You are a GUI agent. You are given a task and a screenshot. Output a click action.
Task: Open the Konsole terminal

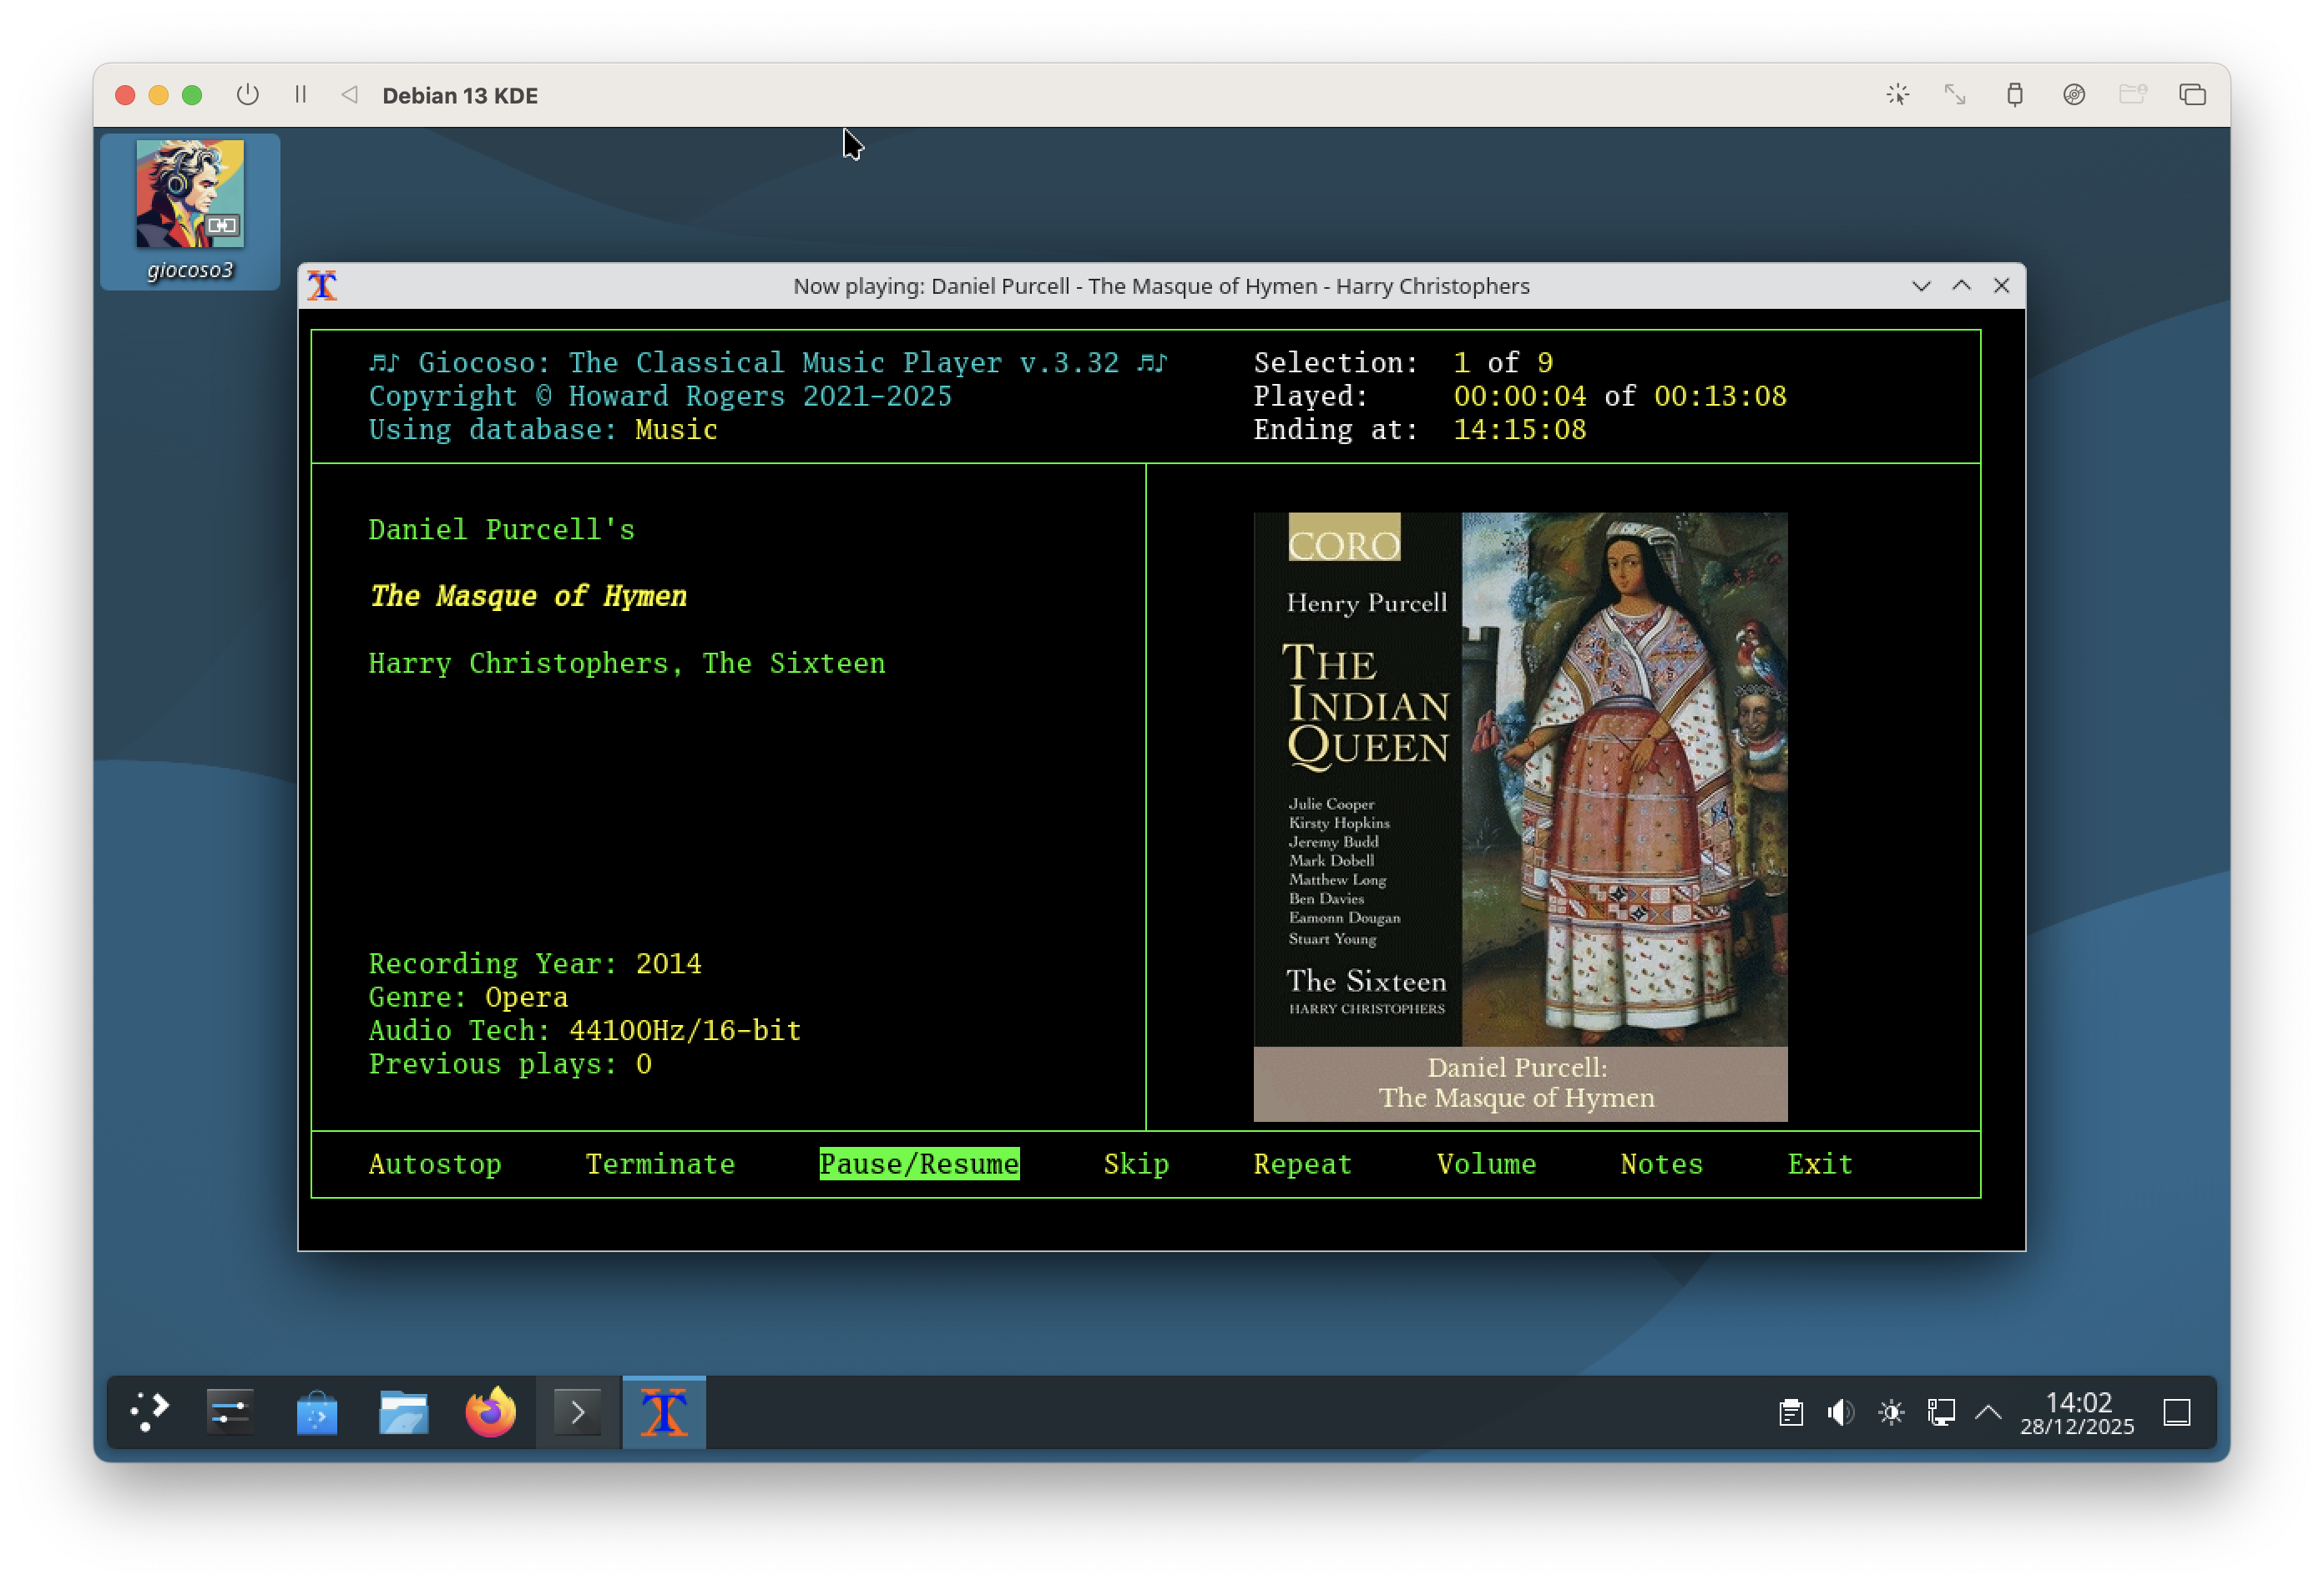pos(578,1412)
